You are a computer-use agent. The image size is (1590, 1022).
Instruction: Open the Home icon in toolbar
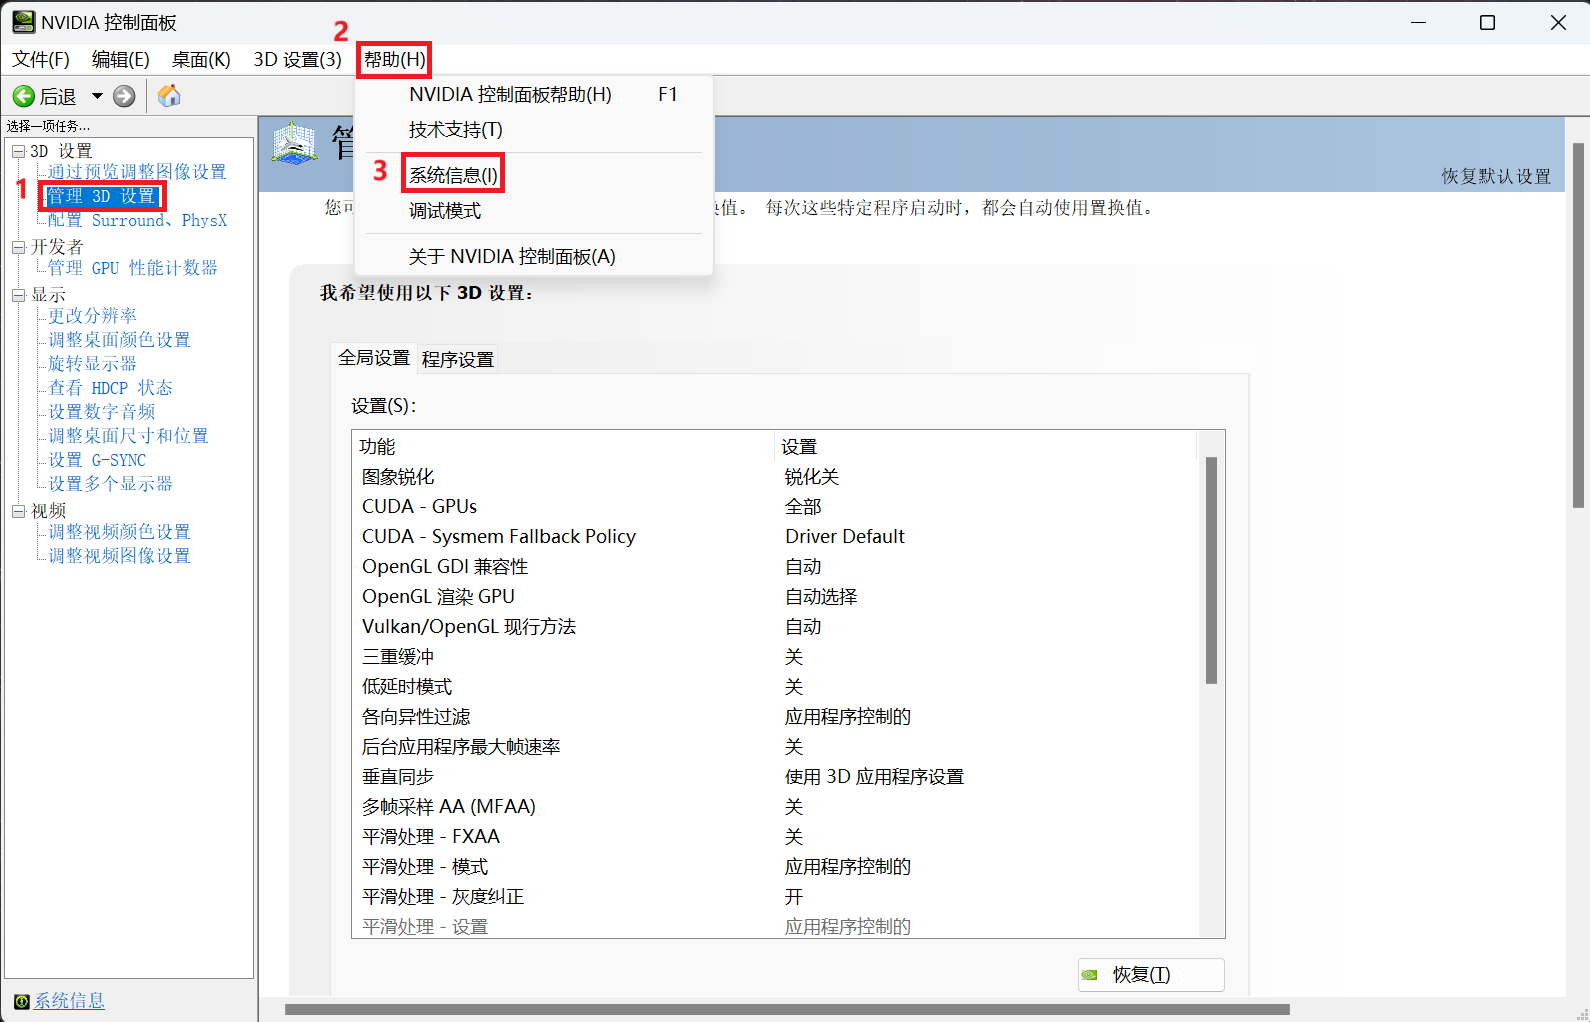click(x=169, y=95)
